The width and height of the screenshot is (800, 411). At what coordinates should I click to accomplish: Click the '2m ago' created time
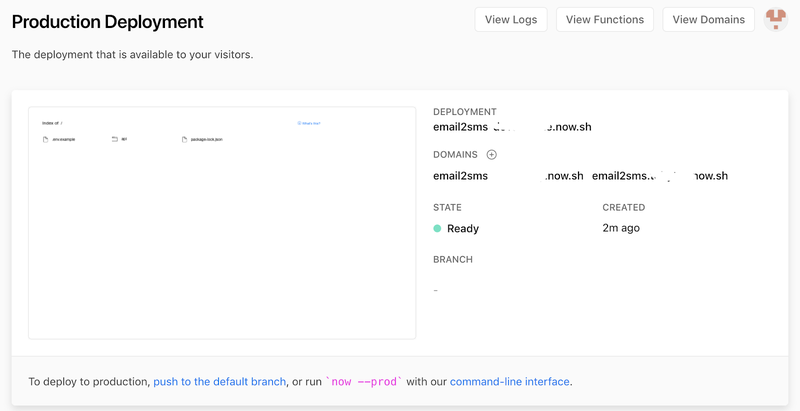point(621,228)
